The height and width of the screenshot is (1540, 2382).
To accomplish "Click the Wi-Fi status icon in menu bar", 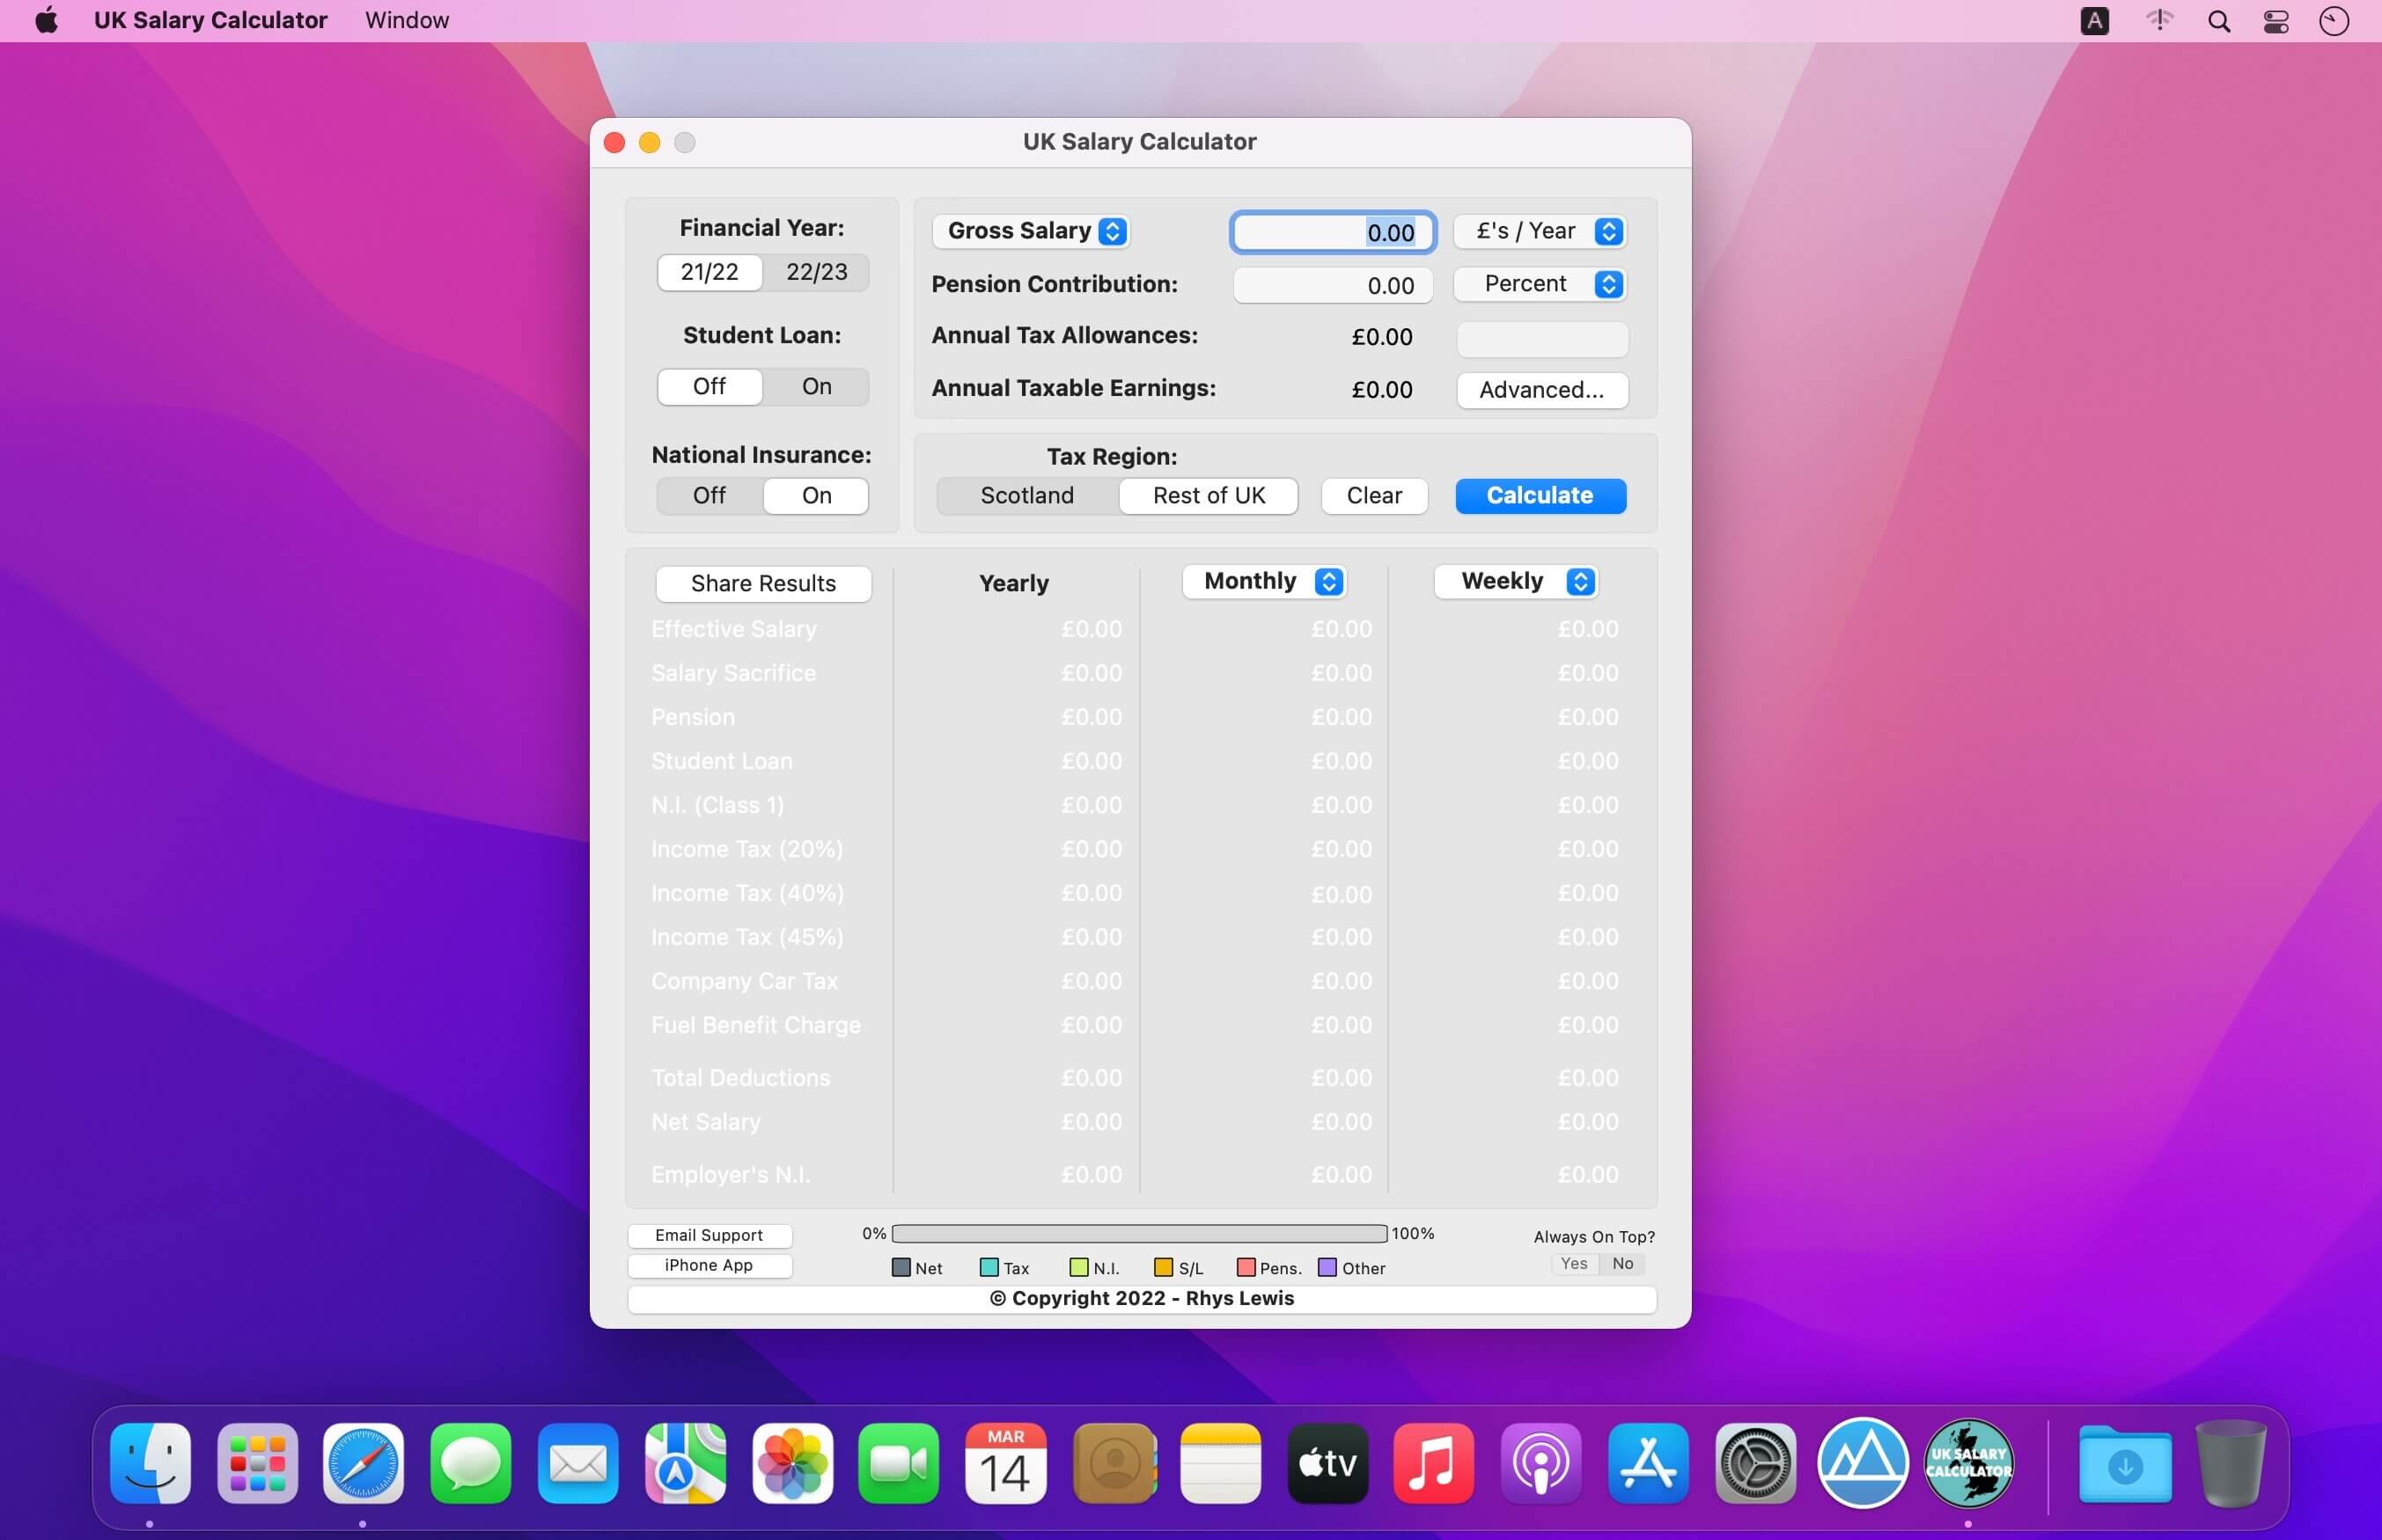I will (x=2159, y=20).
